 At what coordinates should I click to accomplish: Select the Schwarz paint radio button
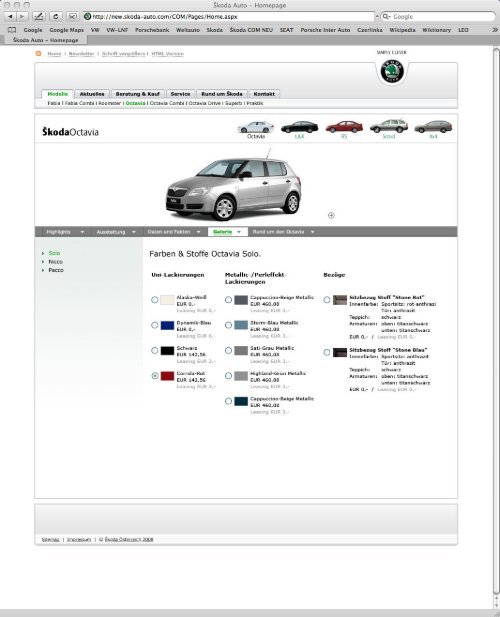click(x=155, y=351)
